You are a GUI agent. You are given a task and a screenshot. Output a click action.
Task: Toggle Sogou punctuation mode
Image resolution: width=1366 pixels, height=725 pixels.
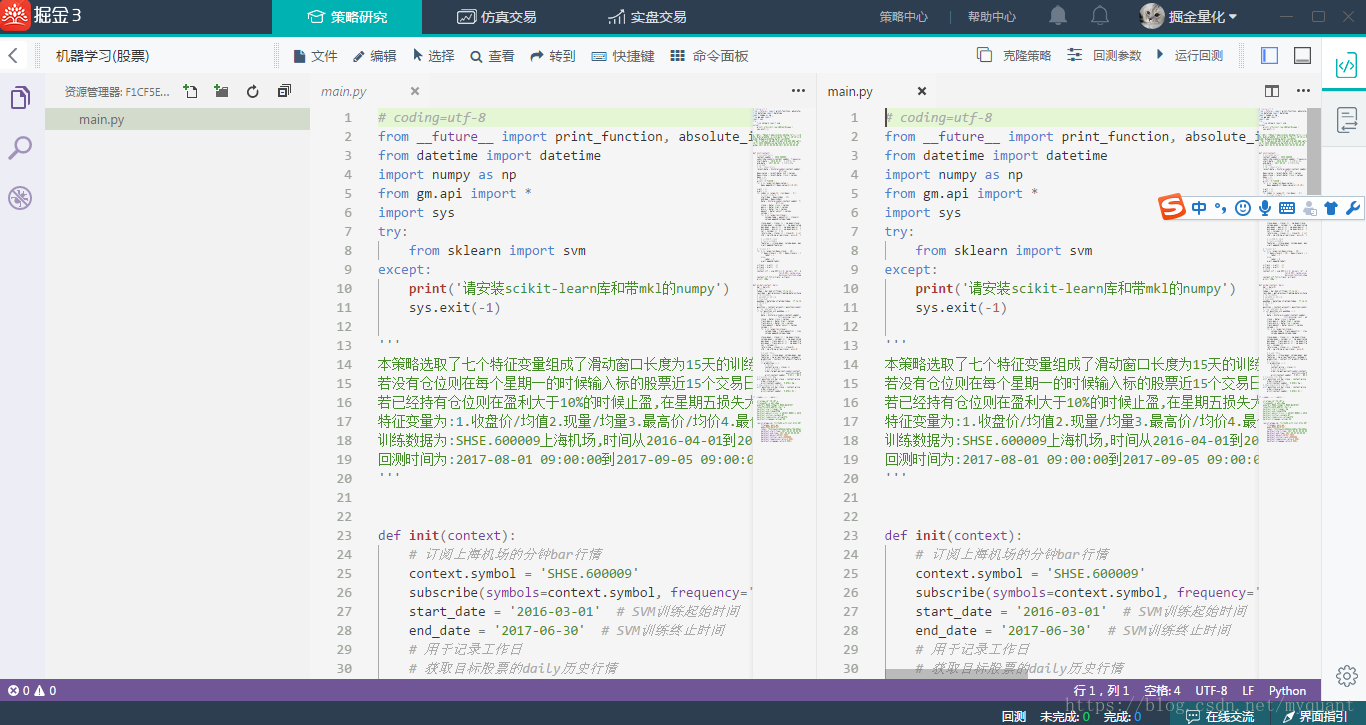(1220, 208)
